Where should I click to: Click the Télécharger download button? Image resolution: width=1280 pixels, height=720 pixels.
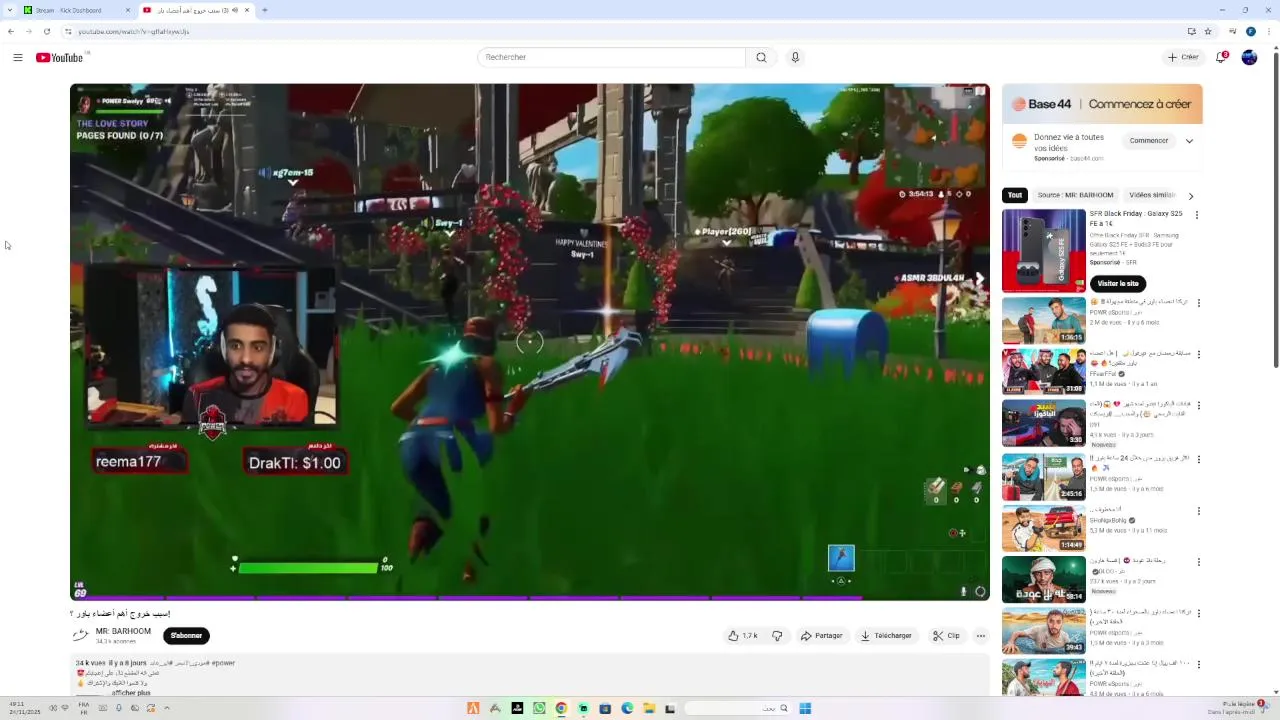coord(886,635)
